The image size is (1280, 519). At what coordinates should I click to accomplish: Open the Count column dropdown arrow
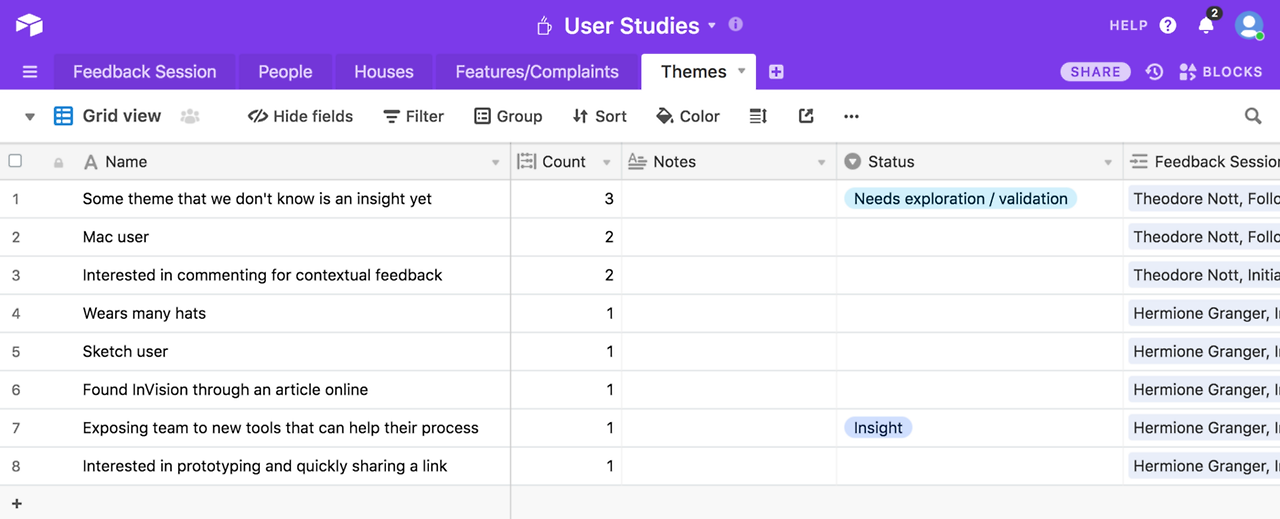(x=607, y=163)
